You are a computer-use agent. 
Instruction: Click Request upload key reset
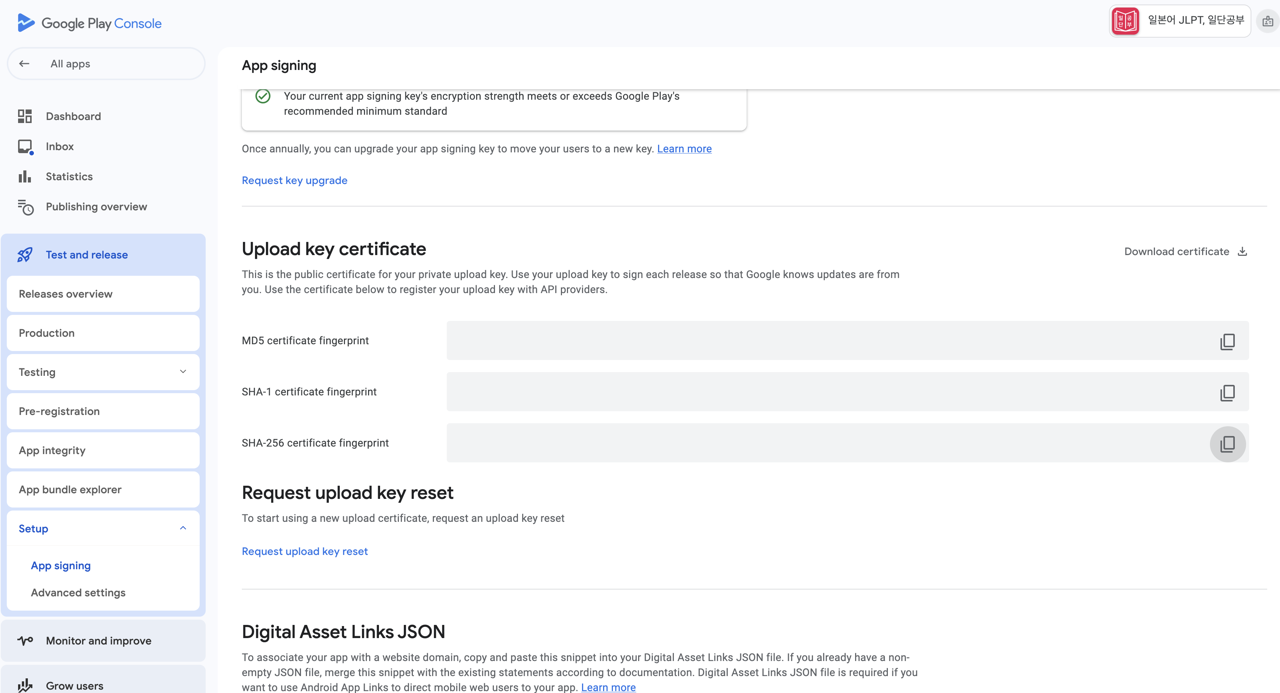click(304, 551)
